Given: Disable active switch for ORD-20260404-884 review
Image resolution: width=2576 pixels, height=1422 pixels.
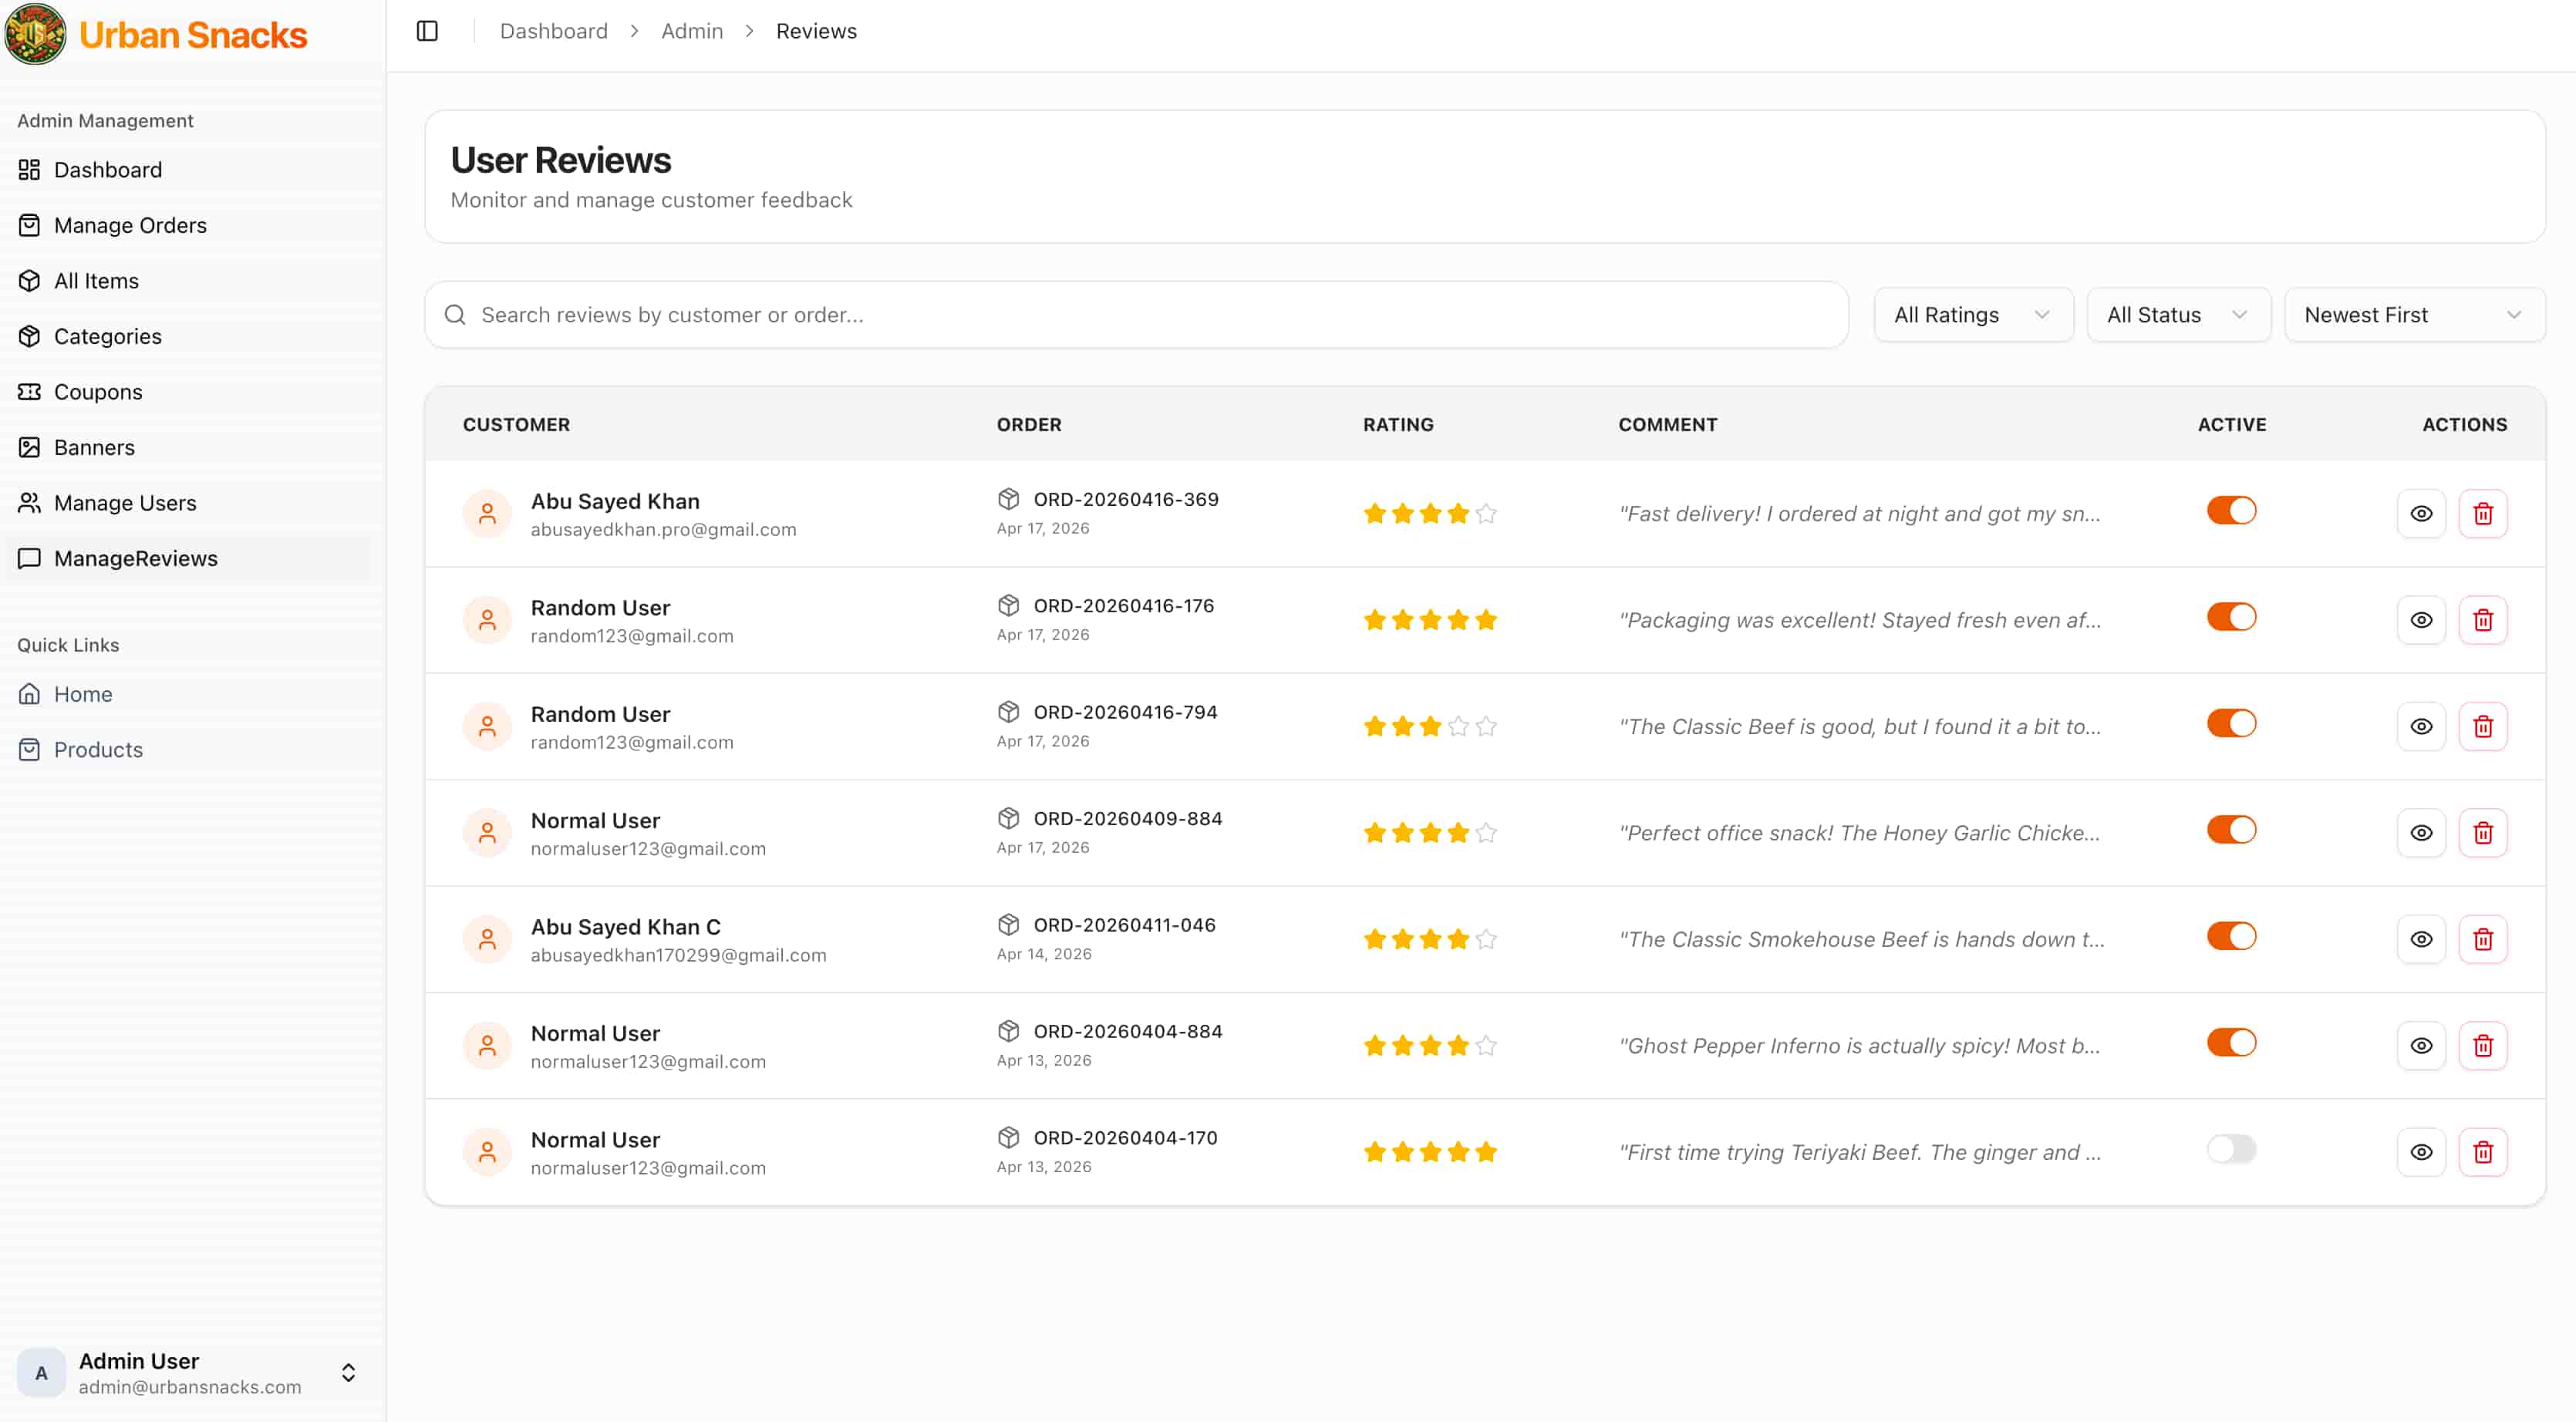Looking at the screenshot, I should (2231, 1043).
